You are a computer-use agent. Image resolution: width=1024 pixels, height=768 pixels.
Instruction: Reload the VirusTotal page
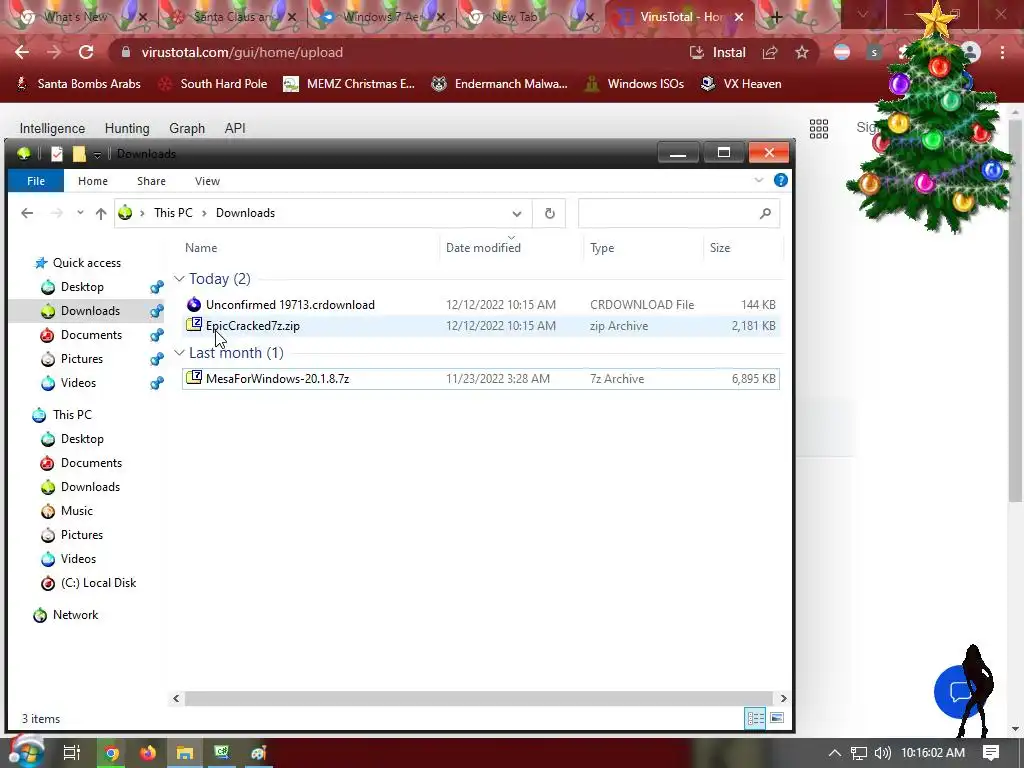click(x=86, y=52)
